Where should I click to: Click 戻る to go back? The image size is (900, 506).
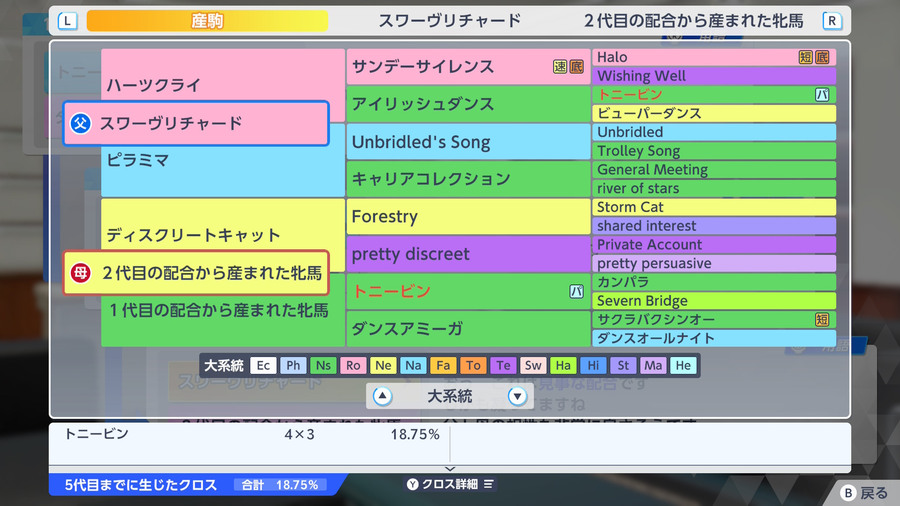864,493
